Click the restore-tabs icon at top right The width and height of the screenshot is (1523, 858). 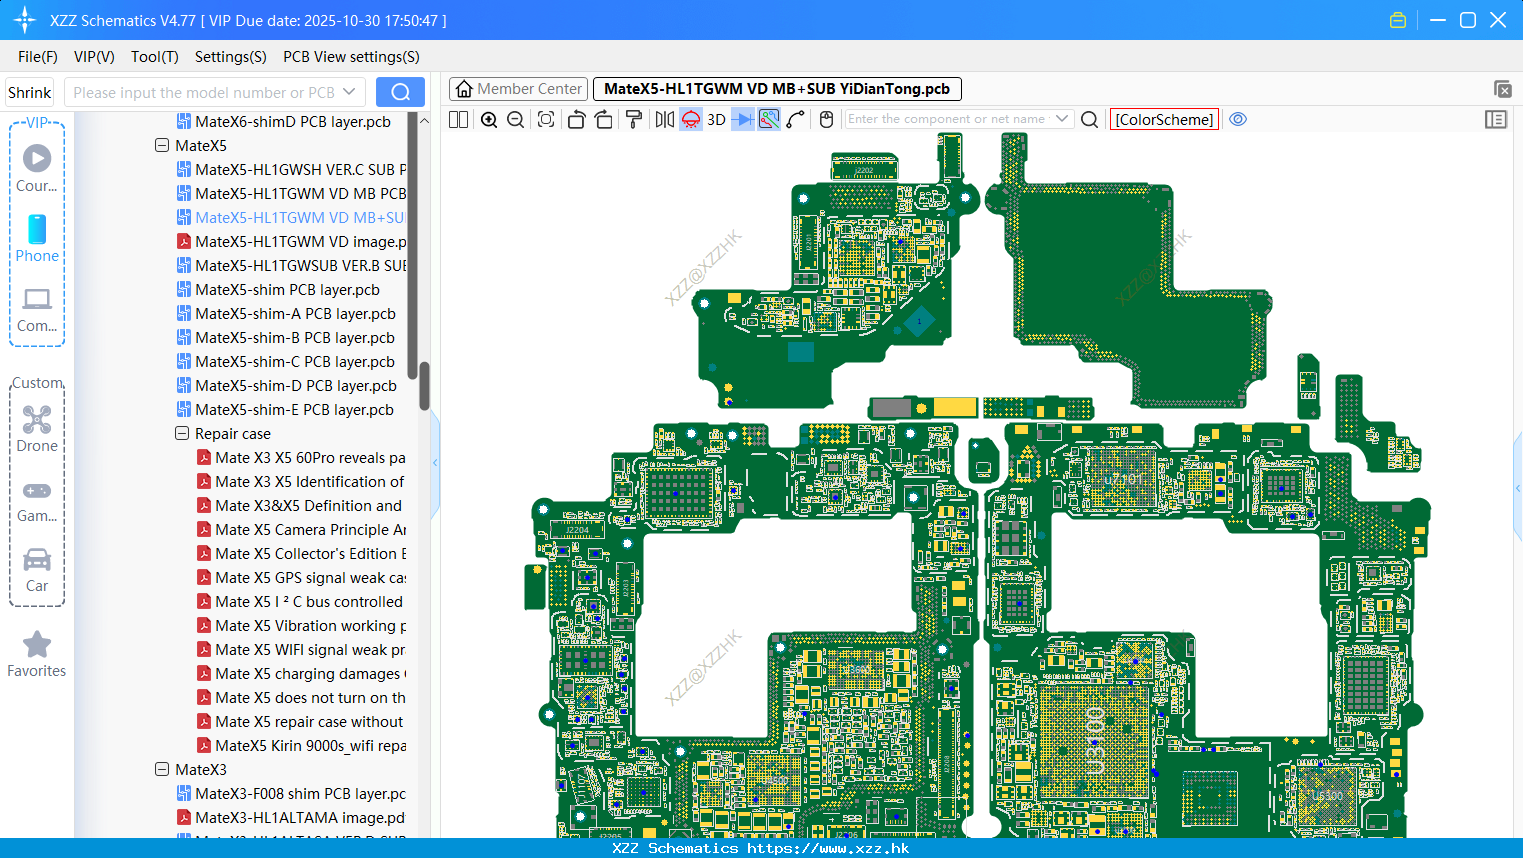click(1502, 89)
